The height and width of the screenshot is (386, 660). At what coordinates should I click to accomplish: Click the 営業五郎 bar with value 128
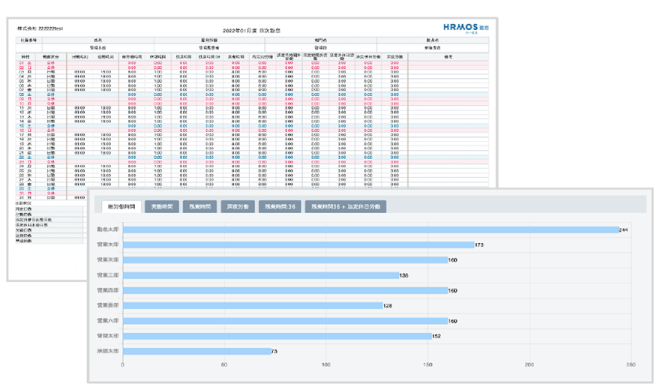pyautogui.click(x=253, y=306)
